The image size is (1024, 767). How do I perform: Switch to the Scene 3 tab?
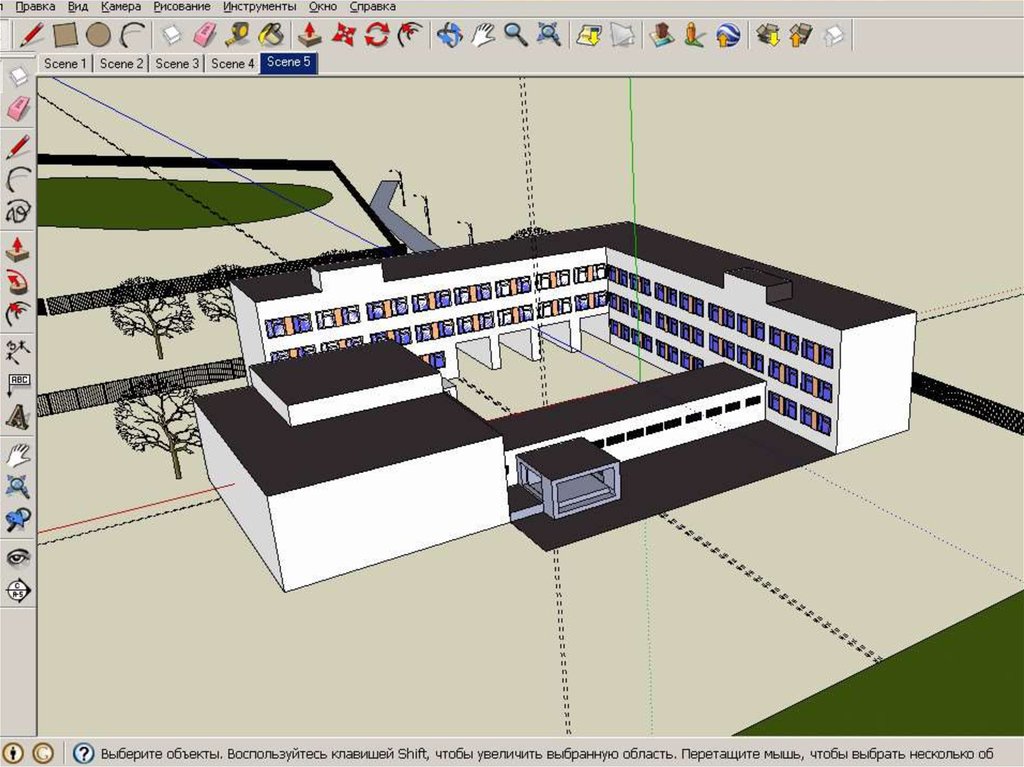tap(178, 64)
